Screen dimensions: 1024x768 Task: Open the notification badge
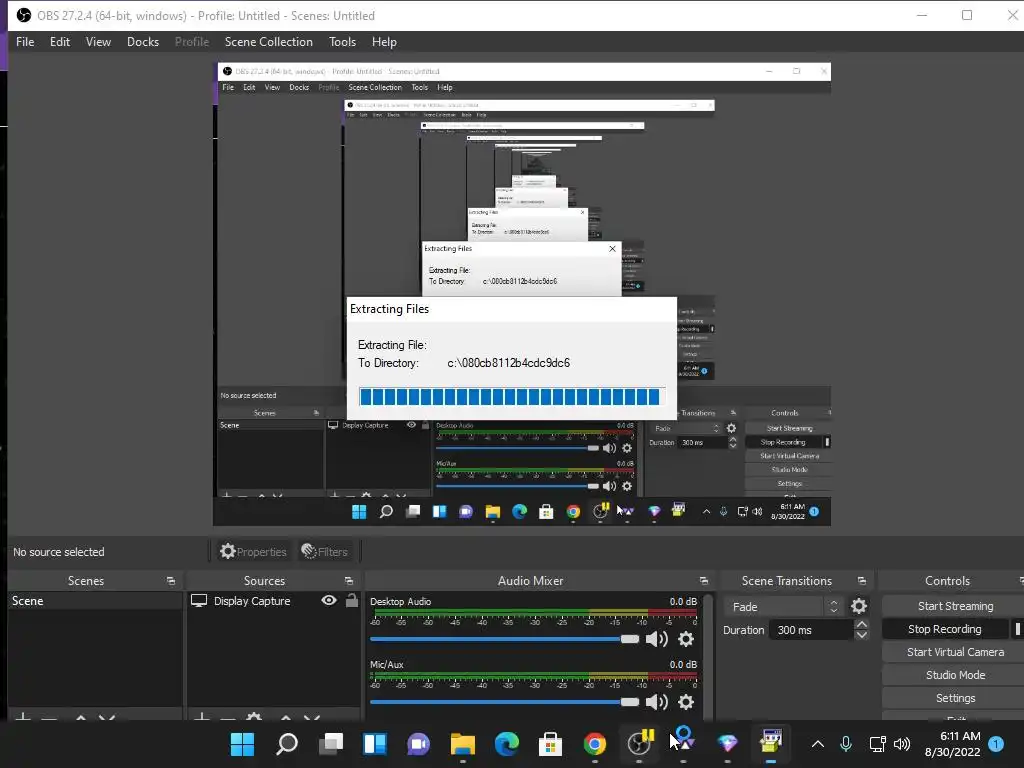tap(996, 744)
